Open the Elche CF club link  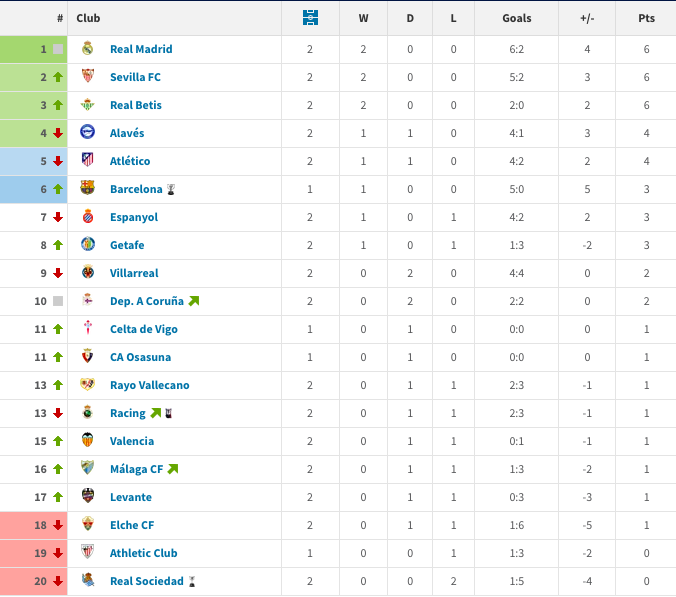point(132,525)
